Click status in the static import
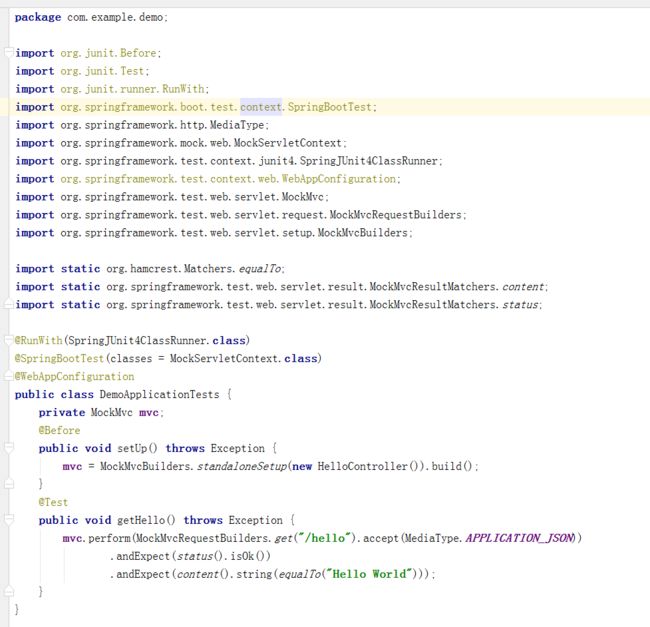Viewport: 650px width, 627px height. point(520,305)
